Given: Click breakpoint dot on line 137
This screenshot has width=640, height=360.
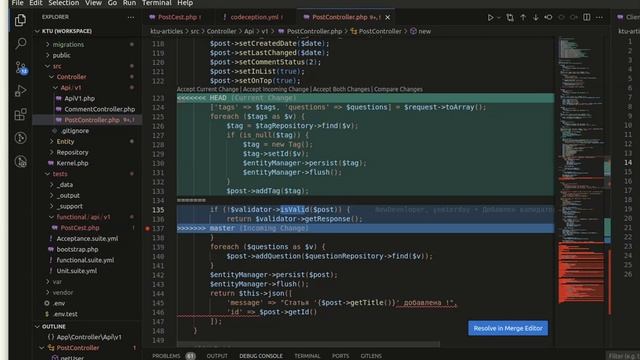Looking at the screenshot, I should pyautogui.click(x=147, y=229).
